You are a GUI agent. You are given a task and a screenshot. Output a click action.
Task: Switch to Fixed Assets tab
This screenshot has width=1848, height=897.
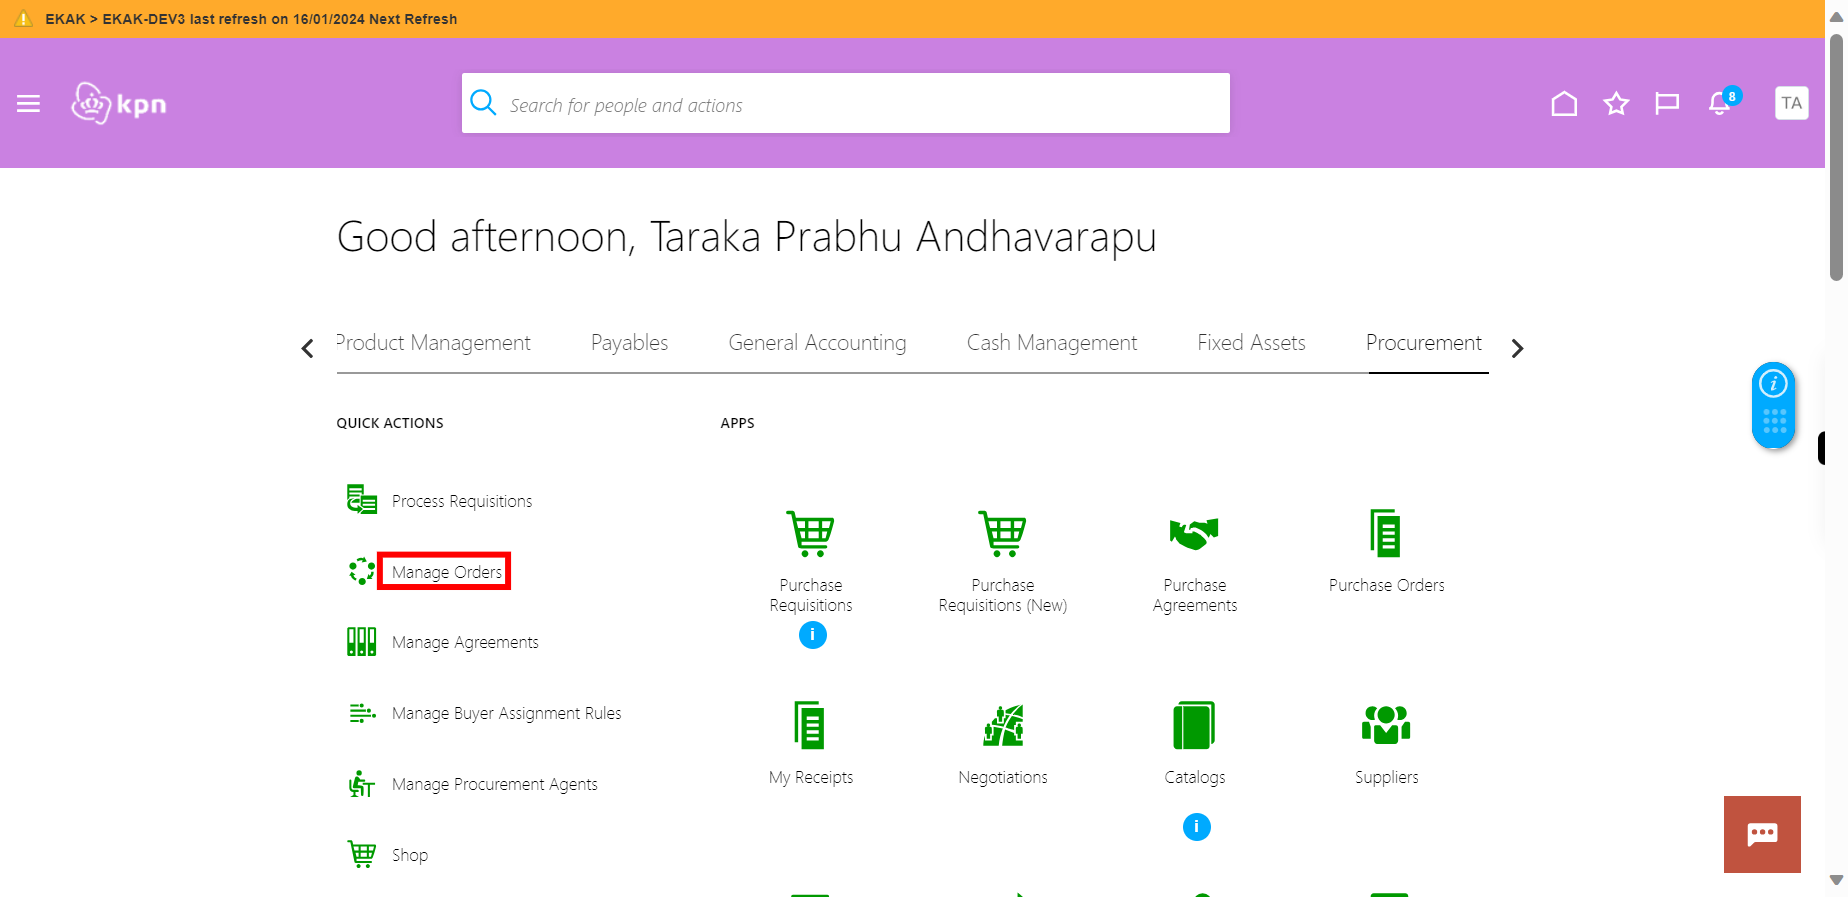tap(1251, 343)
